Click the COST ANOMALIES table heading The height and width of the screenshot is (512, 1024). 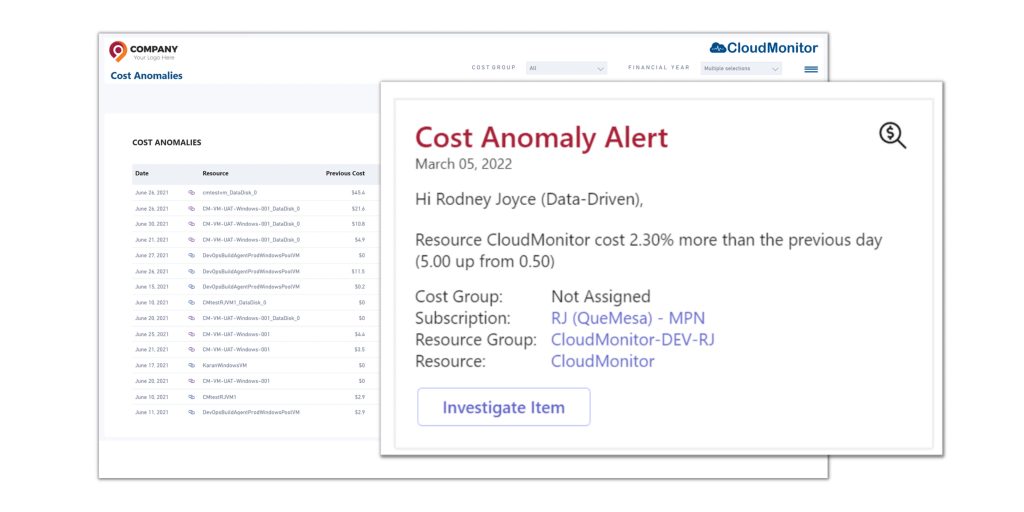pos(167,142)
